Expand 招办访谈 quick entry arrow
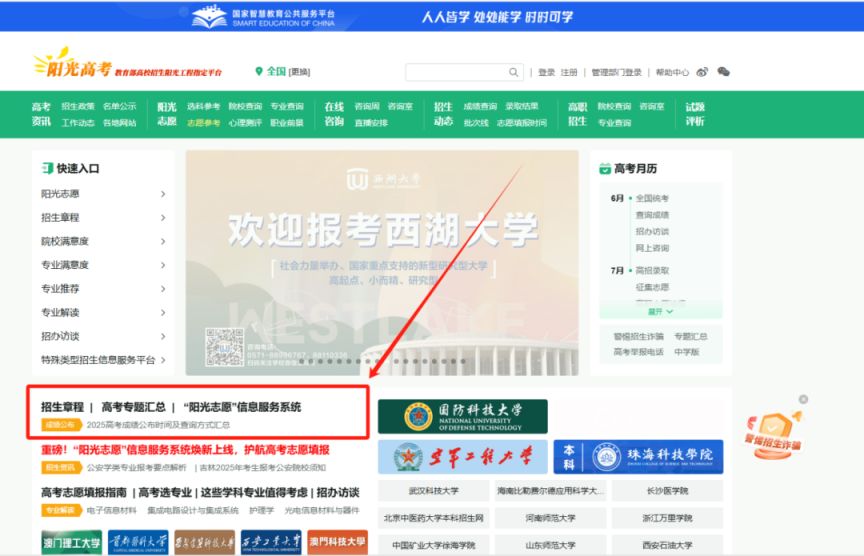This screenshot has height=556, width=864. [163, 336]
